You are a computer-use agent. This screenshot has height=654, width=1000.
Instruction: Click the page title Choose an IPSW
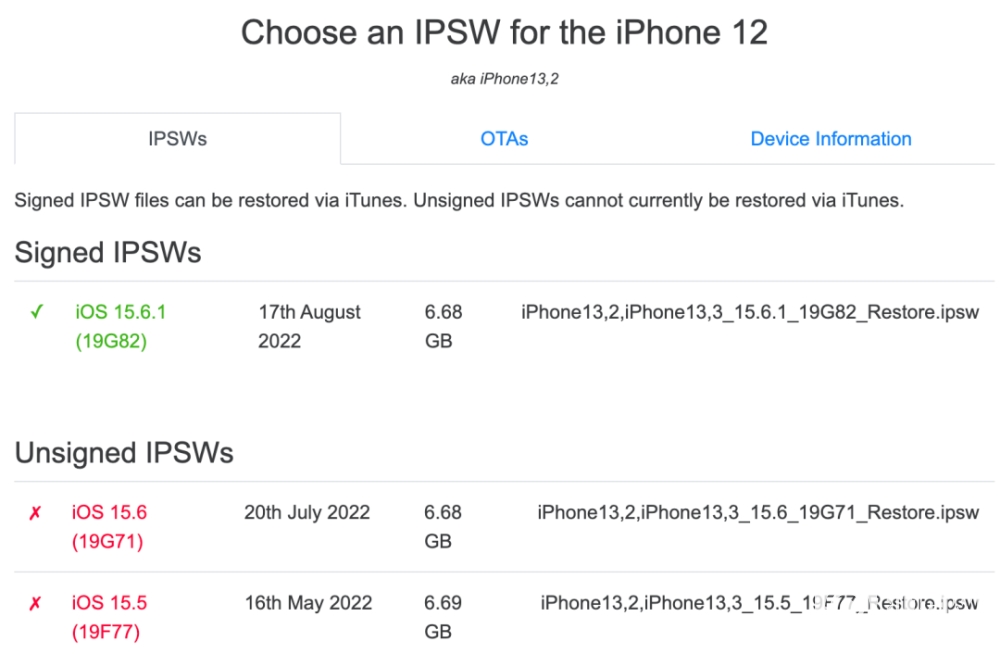pyautogui.click(x=504, y=32)
